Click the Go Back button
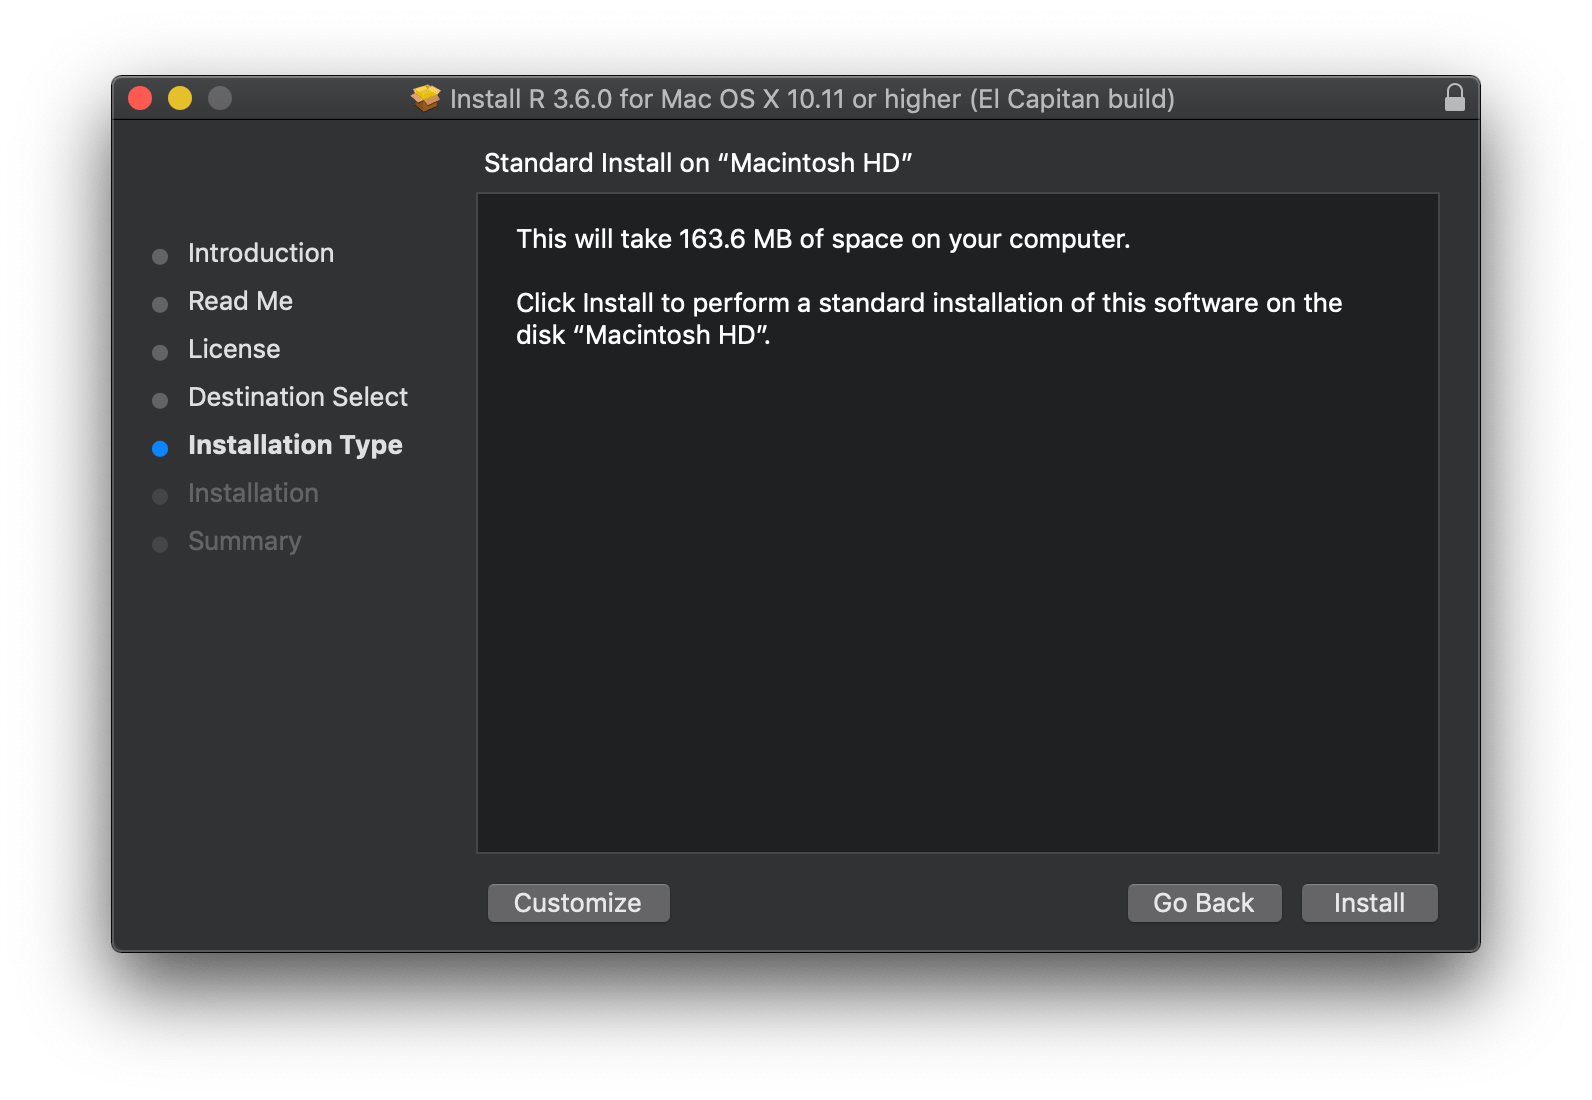This screenshot has width=1592, height=1100. [1204, 902]
